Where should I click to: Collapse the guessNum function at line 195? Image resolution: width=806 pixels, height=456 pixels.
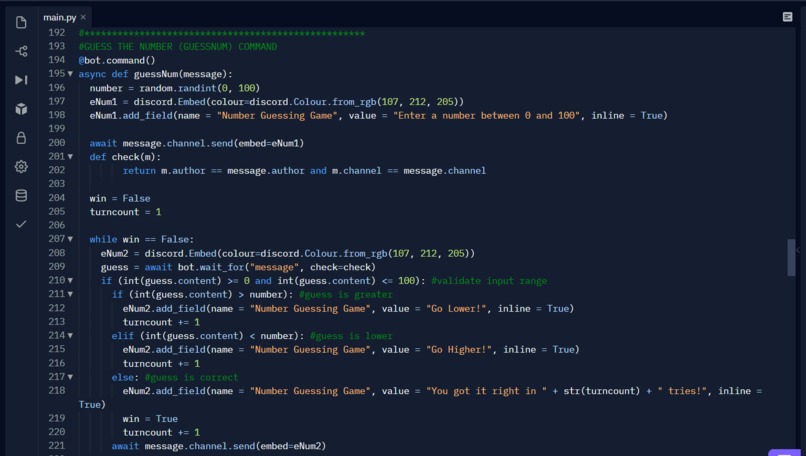70,74
